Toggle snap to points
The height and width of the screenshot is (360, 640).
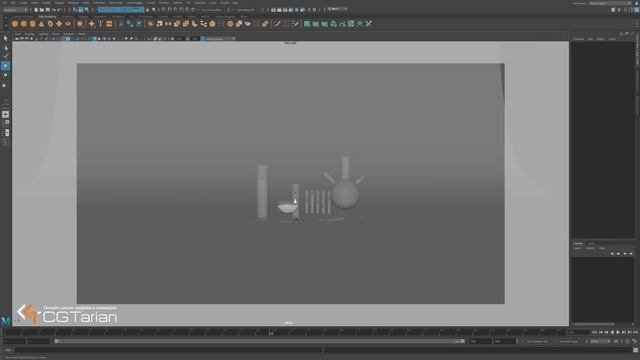coord(176,10)
